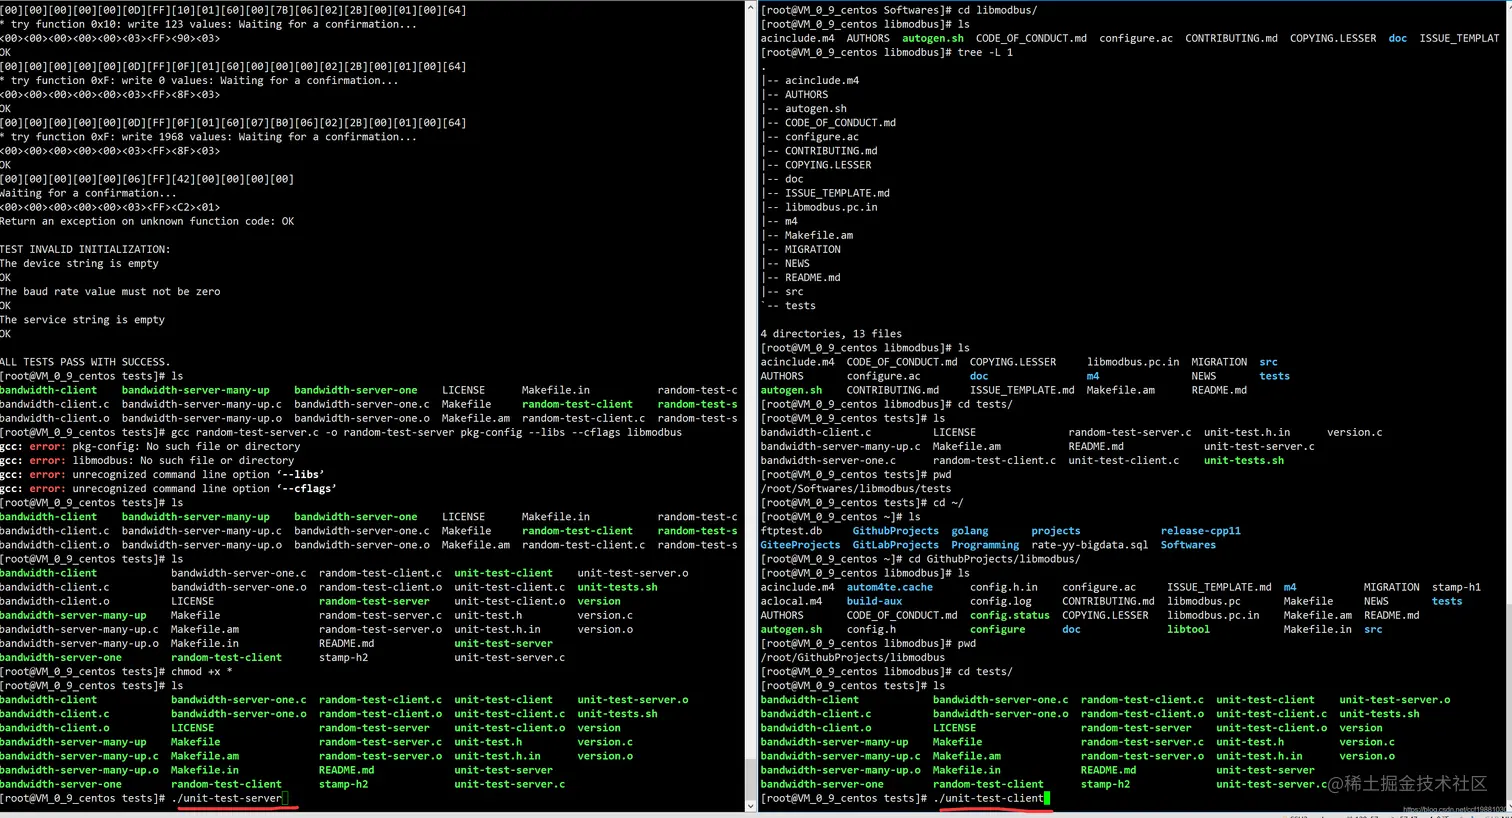This screenshot has height=818, width=1512.
Task: Click the 'write 1968 values' test line
Action: 209,137
